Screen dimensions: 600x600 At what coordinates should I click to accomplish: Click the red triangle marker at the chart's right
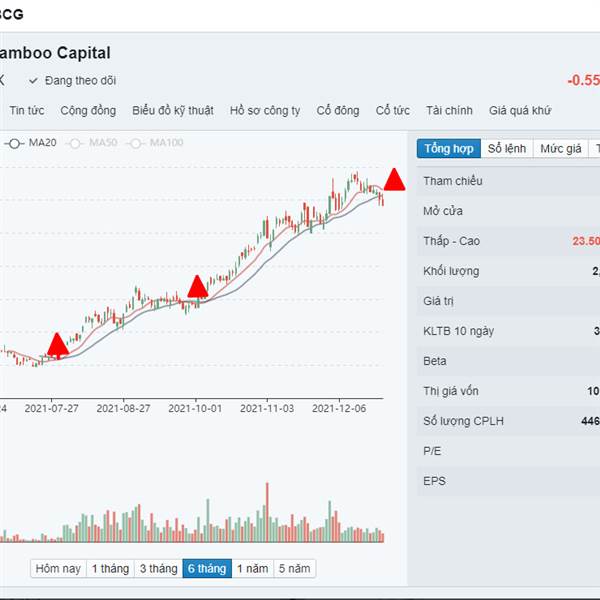tap(394, 181)
